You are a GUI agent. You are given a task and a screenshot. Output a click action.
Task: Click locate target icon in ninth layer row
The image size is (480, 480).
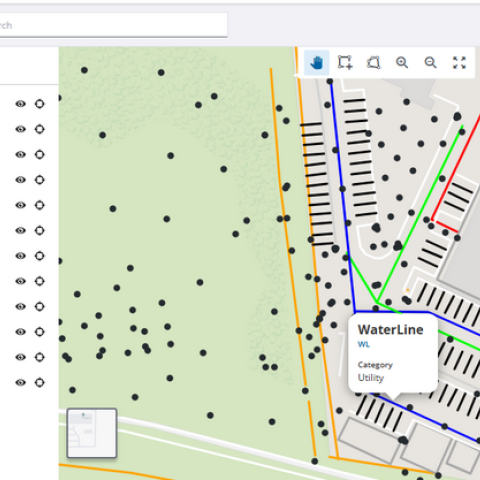(40, 306)
